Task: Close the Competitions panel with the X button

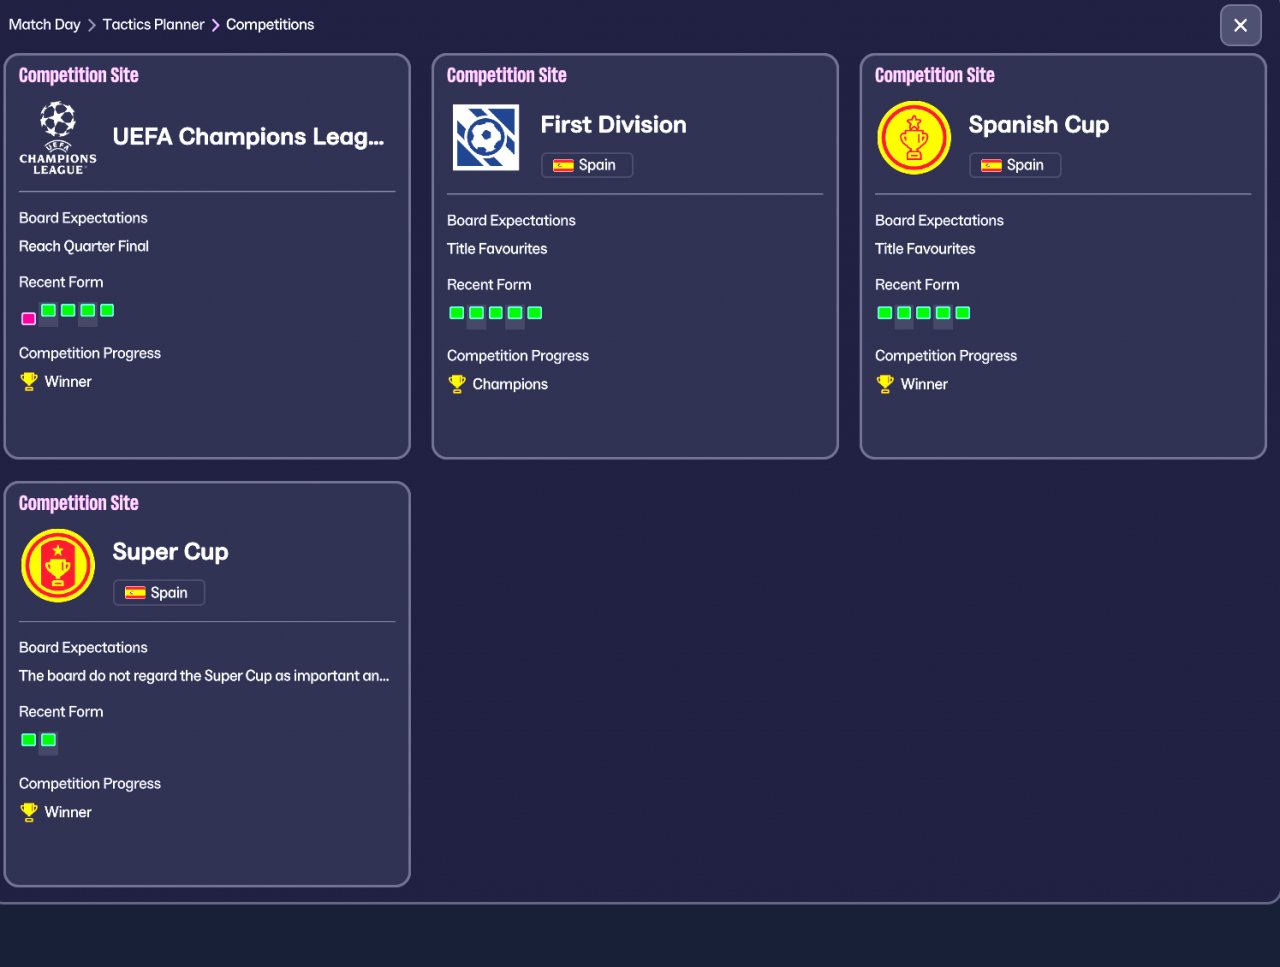Action: point(1241,25)
